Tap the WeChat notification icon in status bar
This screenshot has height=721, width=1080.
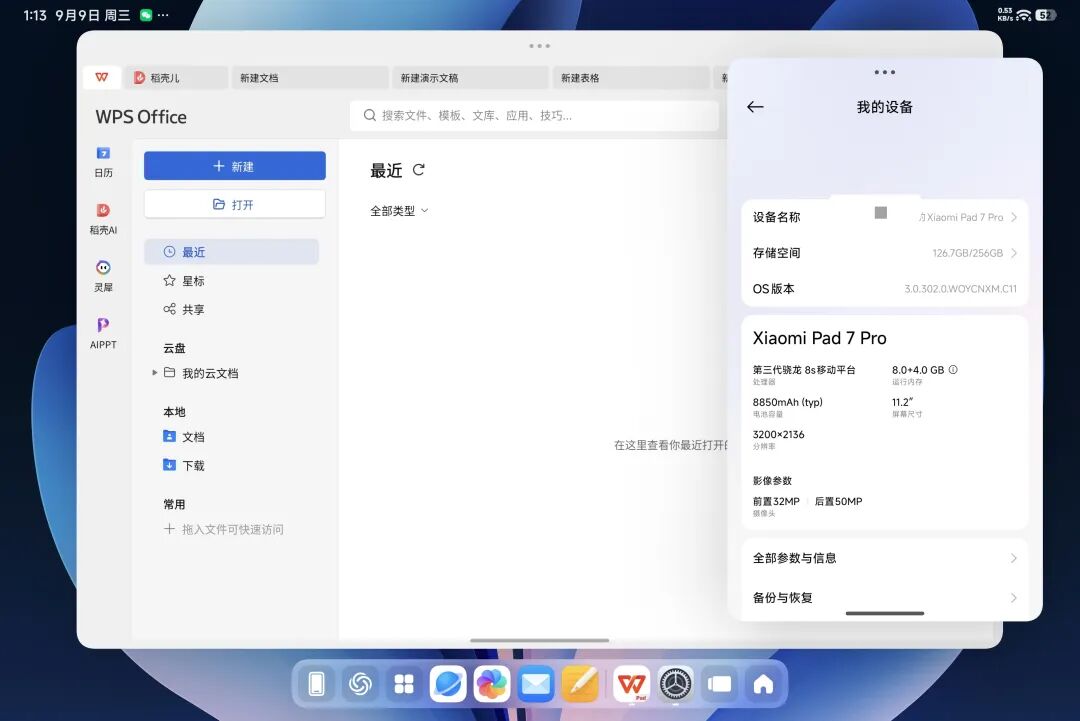click(x=146, y=15)
